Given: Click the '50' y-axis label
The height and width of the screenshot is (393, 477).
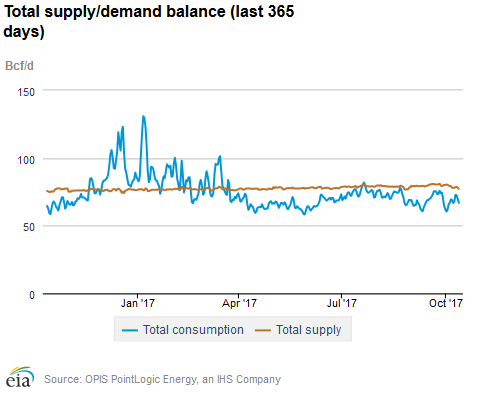Looking at the screenshot, I should pos(29,227).
